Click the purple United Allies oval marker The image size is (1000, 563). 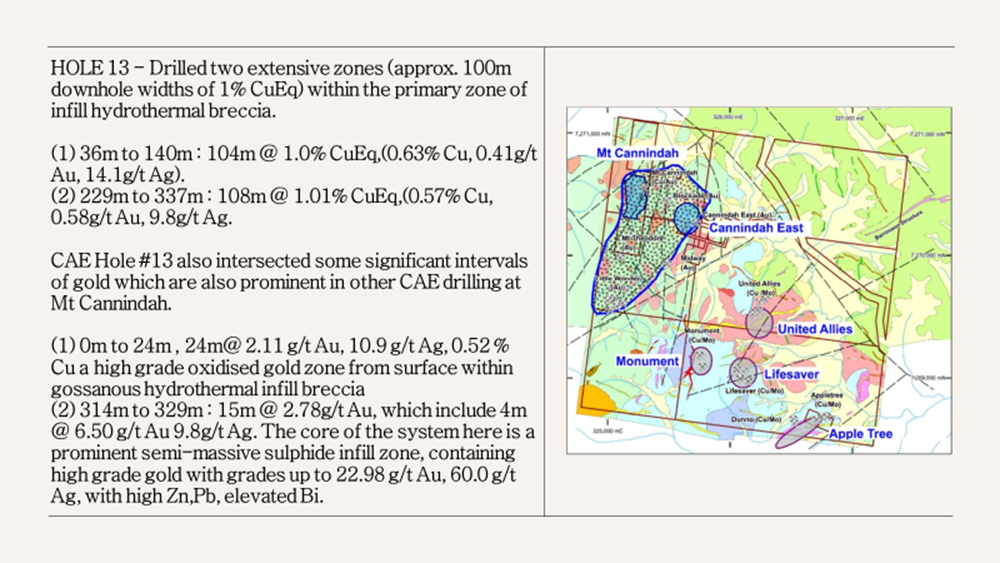(x=759, y=322)
